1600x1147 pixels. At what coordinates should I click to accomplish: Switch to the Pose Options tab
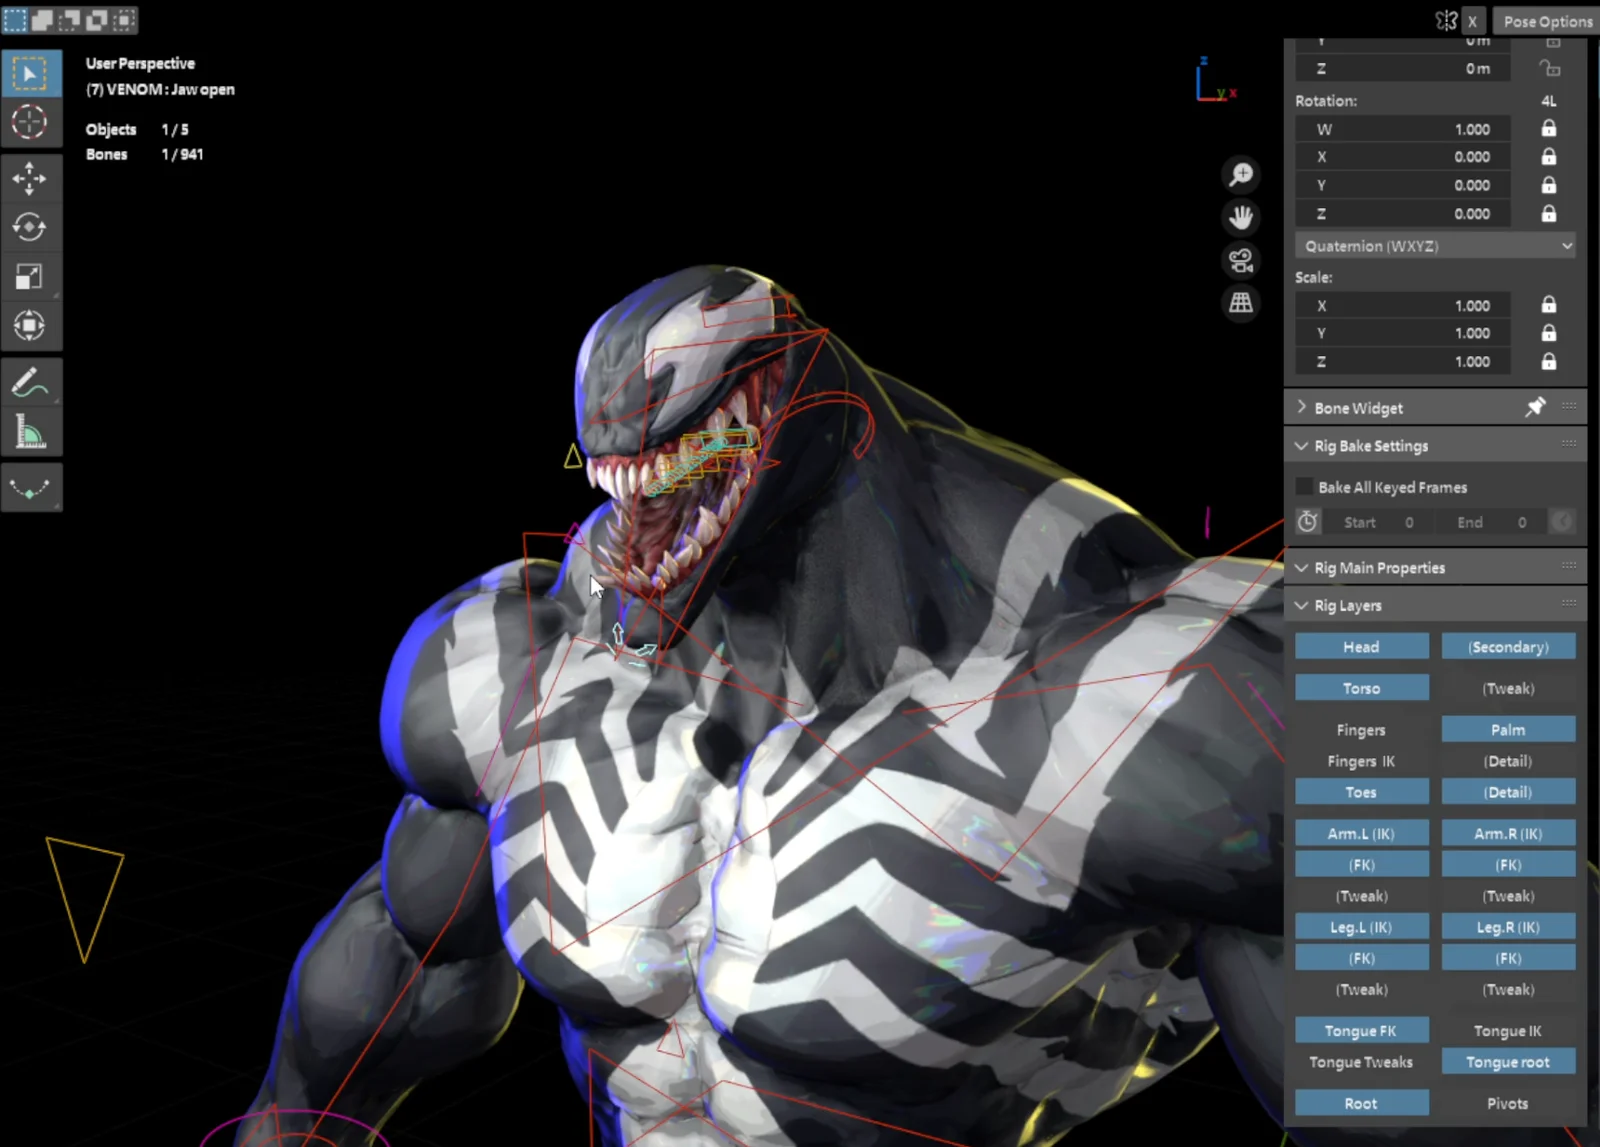click(1546, 20)
